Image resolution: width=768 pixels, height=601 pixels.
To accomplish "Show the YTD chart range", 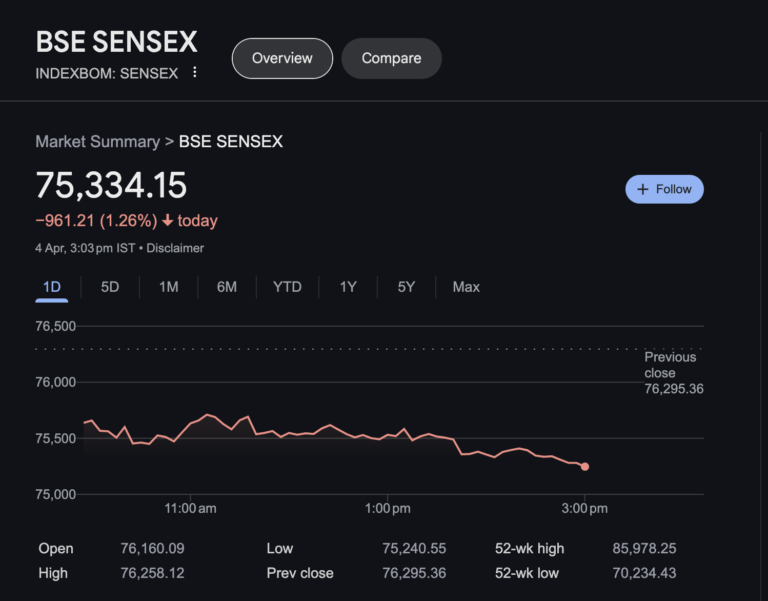I will (287, 287).
